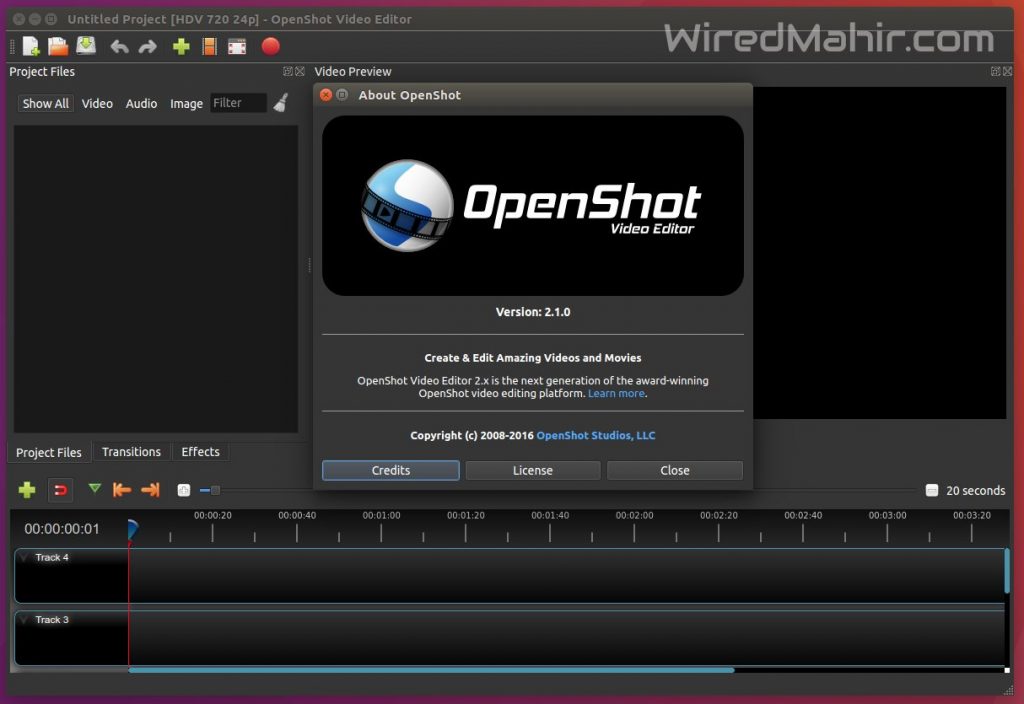Toggle center-on-playhead in timeline toolbar
1024x704 pixels.
tap(184, 490)
